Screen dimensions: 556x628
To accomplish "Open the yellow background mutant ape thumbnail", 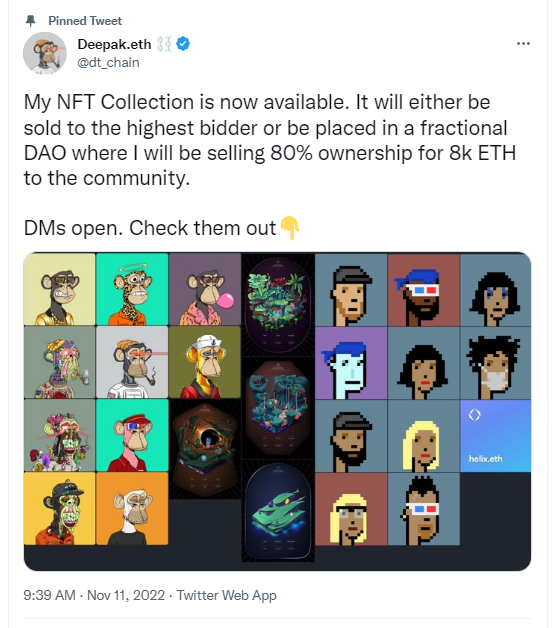I will click(60, 509).
